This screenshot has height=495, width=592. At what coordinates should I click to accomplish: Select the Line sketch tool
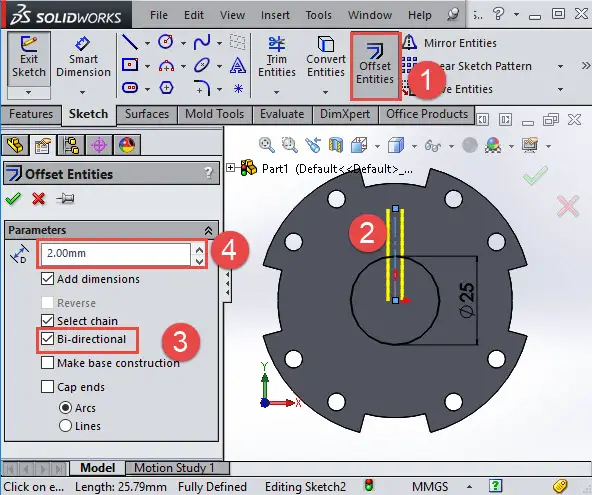[130, 42]
